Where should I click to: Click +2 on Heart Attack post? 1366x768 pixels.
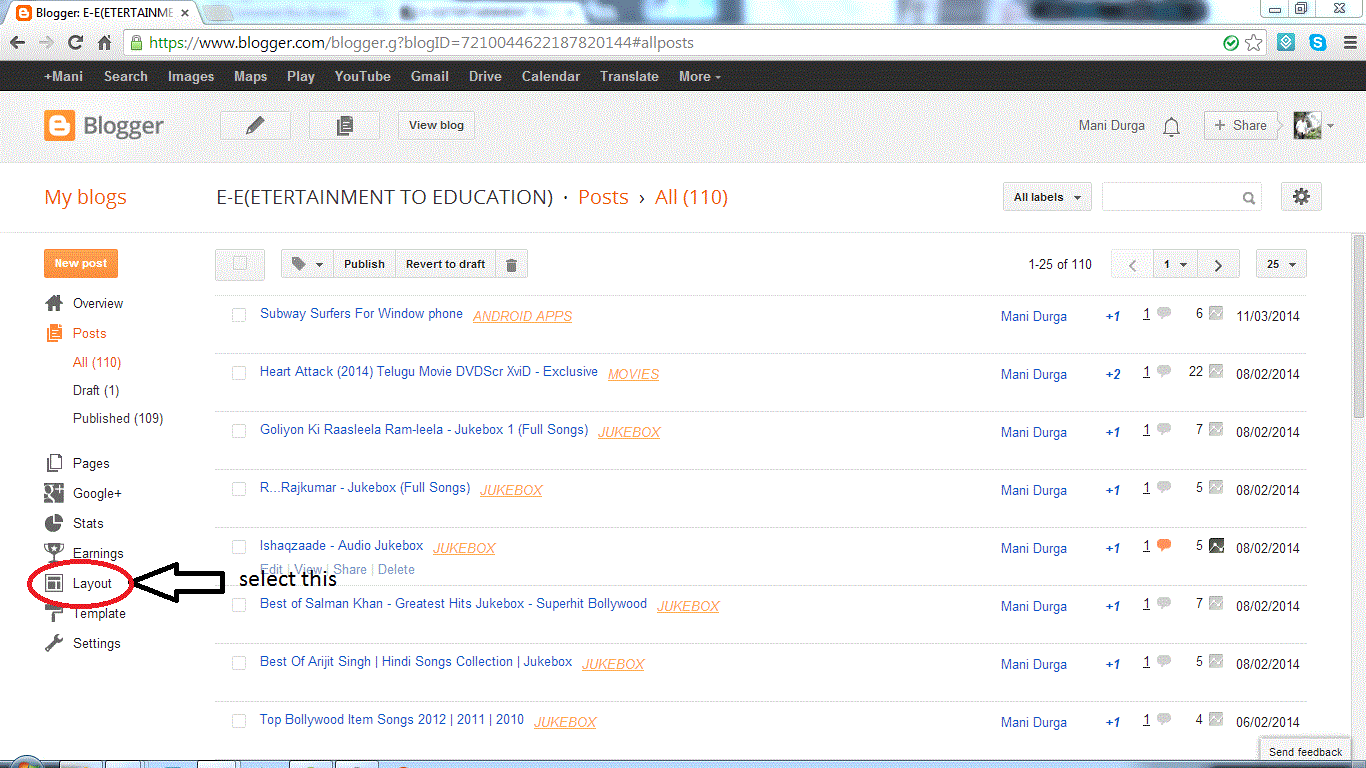point(1113,375)
